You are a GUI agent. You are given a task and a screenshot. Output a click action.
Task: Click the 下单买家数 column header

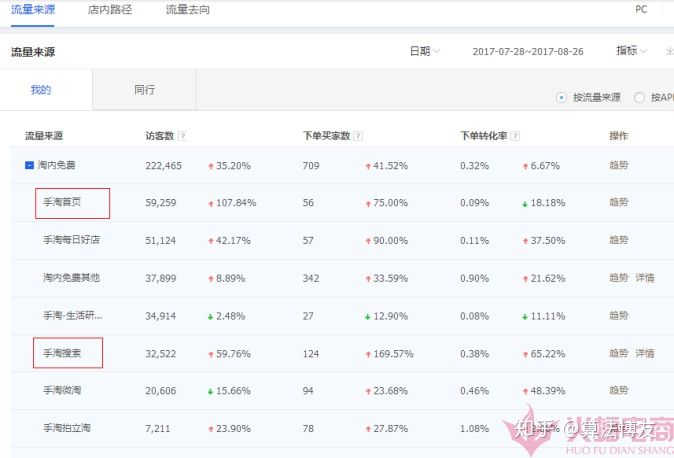click(x=327, y=136)
